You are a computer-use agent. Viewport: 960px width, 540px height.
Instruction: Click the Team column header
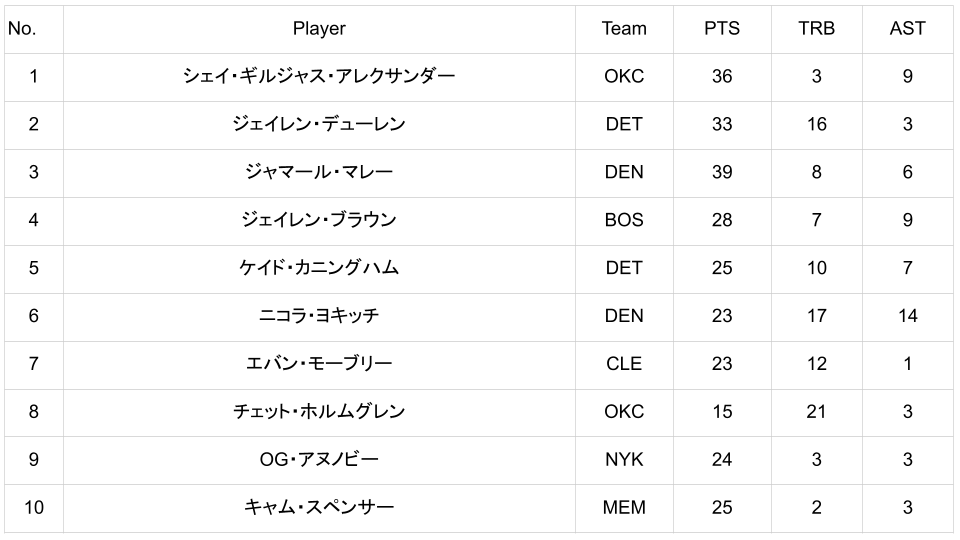coord(624,29)
